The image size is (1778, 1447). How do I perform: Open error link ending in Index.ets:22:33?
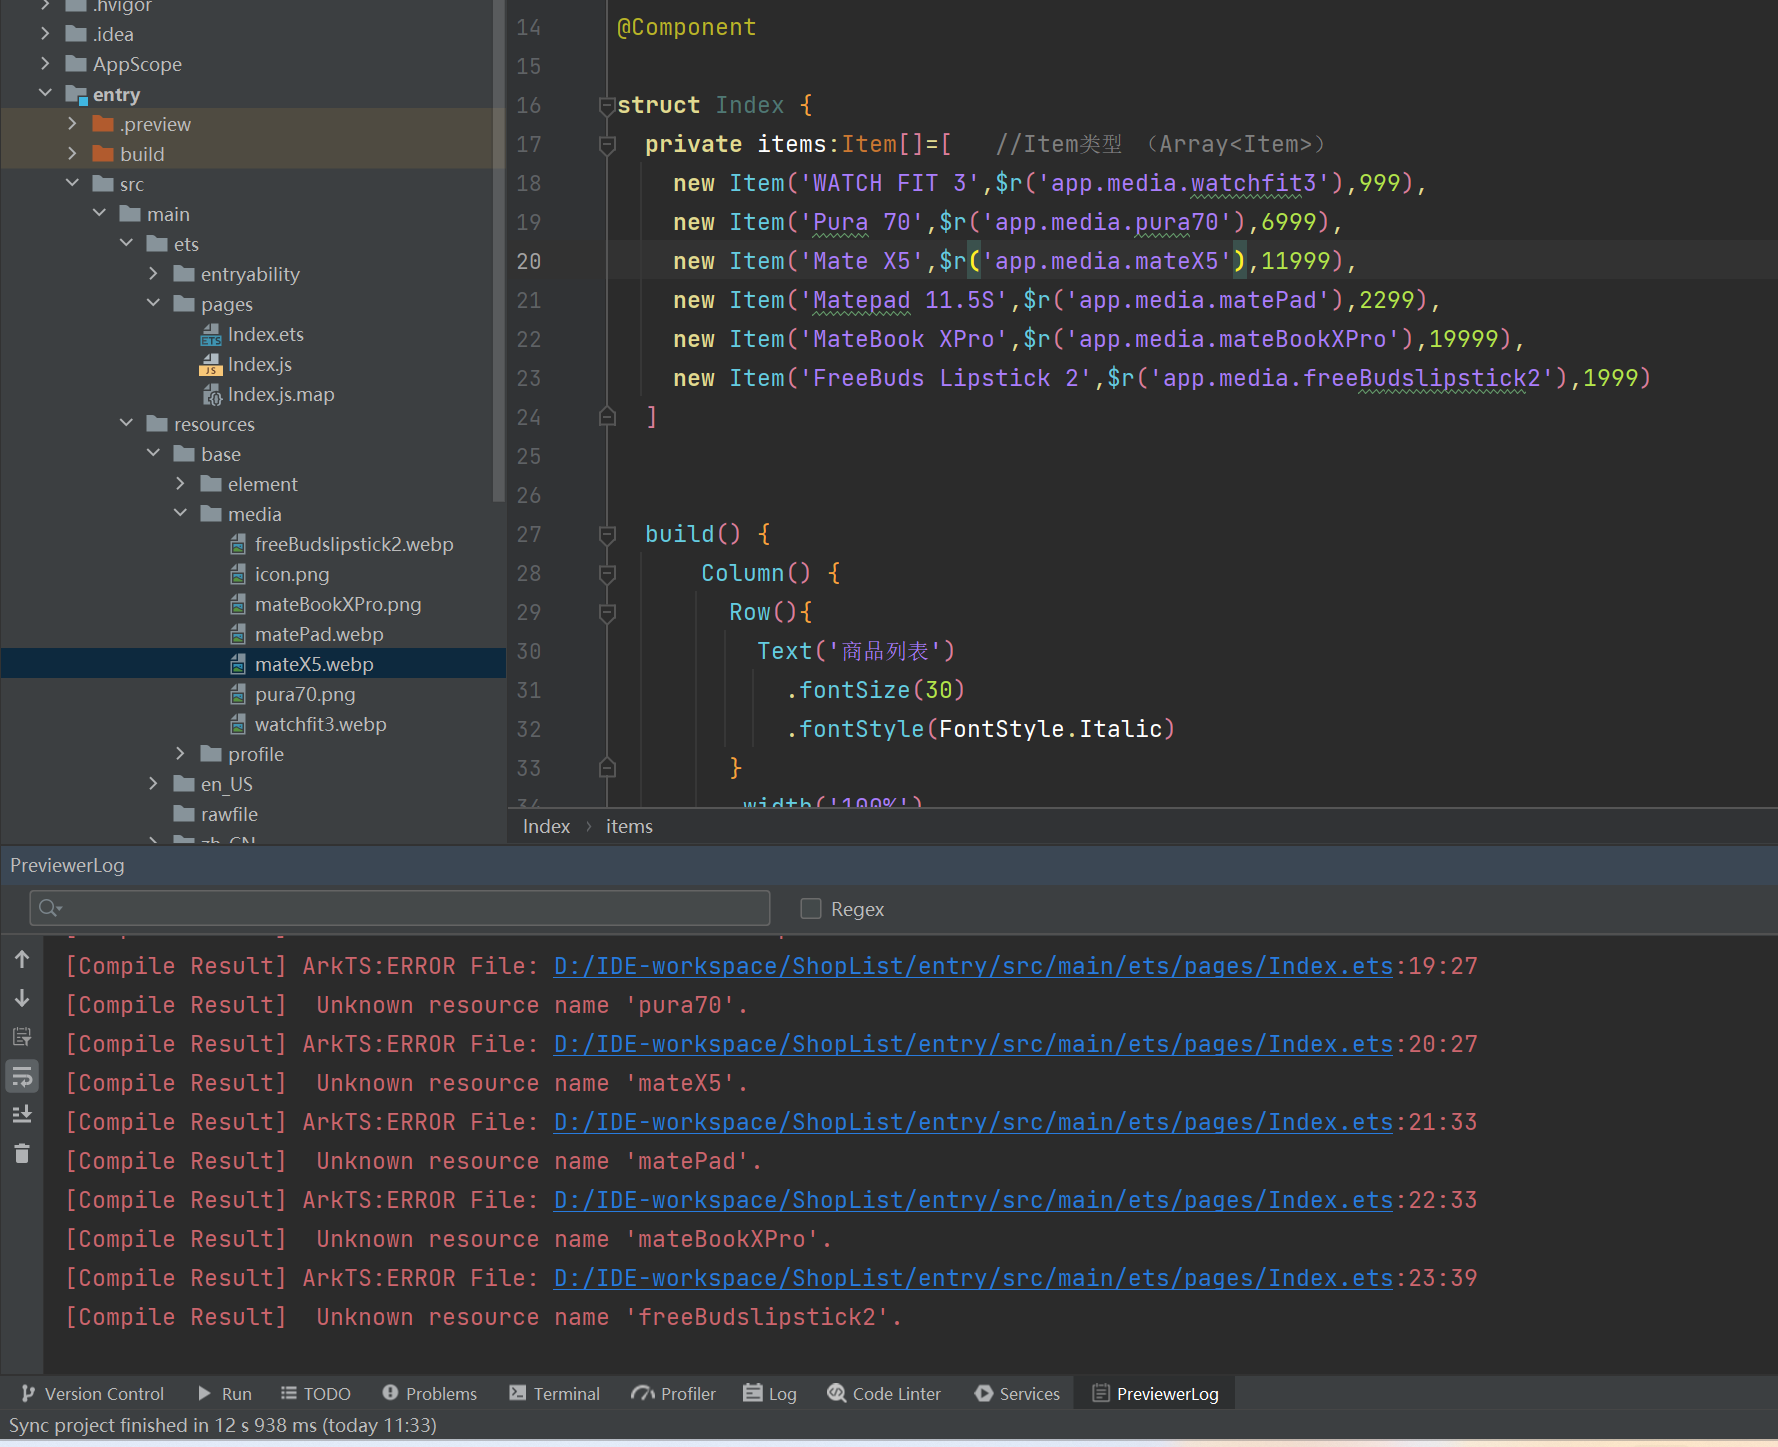coord(973,1200)
